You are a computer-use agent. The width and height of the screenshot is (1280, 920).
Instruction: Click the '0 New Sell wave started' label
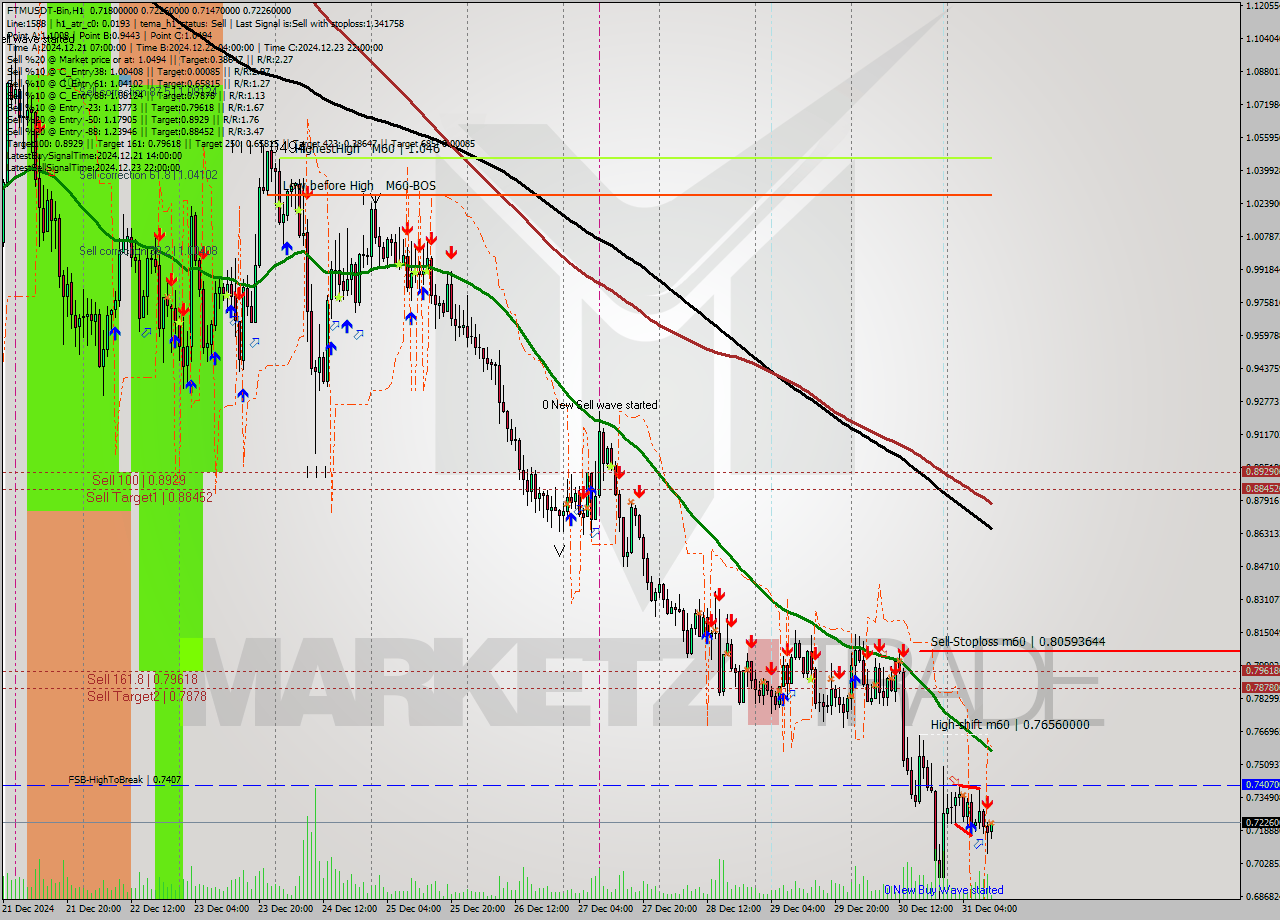(600, 405)
